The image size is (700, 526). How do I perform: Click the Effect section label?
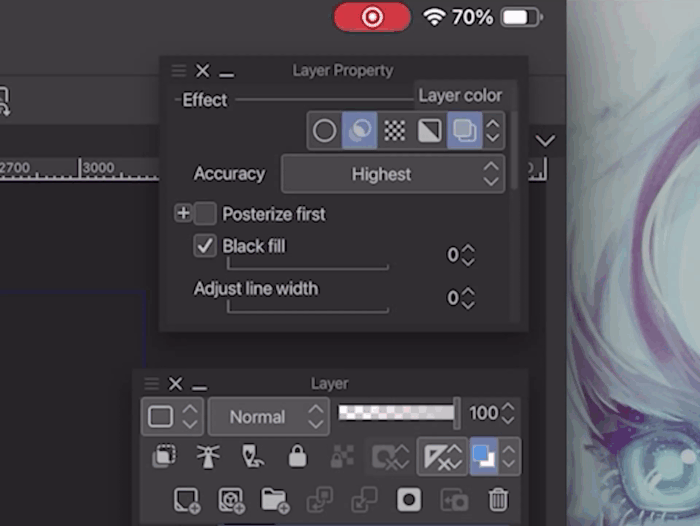[x=205, y=100]
